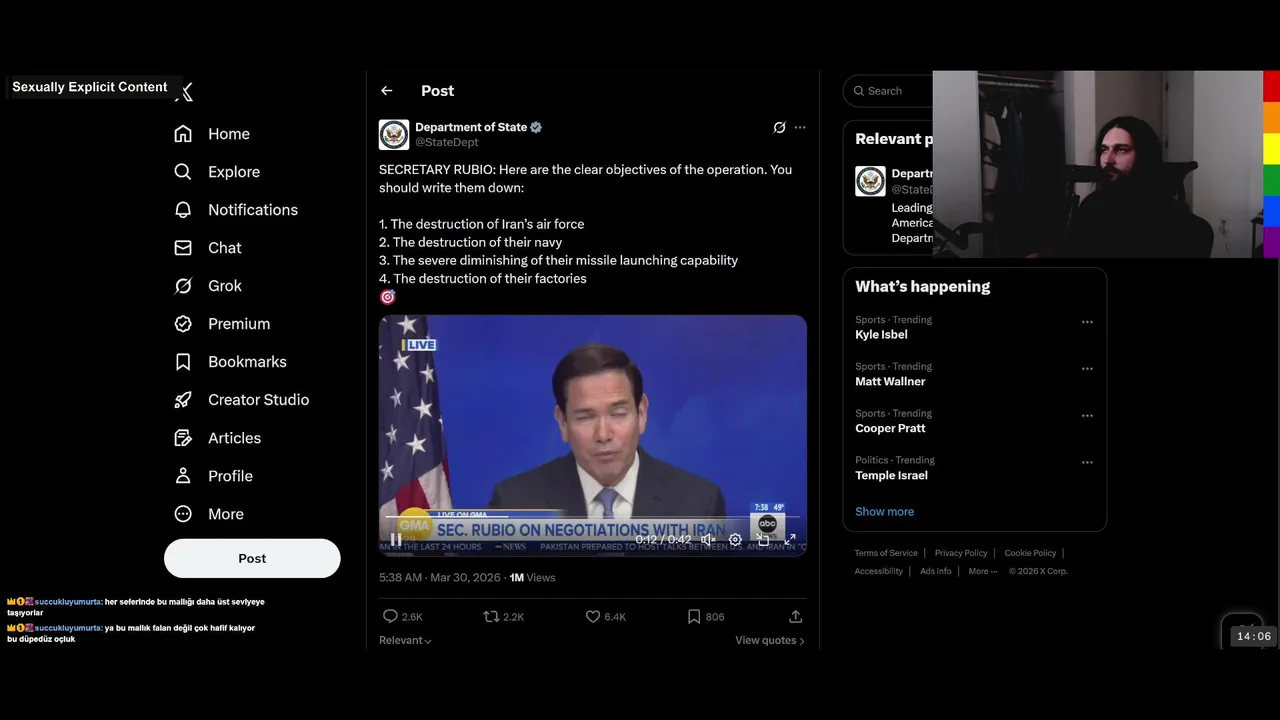Bookmark the post showing 806
The width and height of the screenshot is (1280, 720).
click(694, 617)
